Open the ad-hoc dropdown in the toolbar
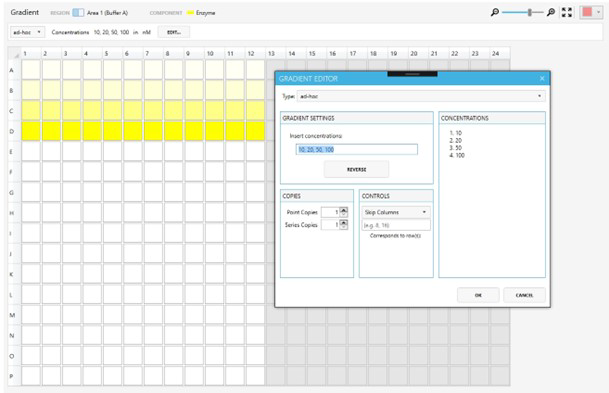 point(27,32)
